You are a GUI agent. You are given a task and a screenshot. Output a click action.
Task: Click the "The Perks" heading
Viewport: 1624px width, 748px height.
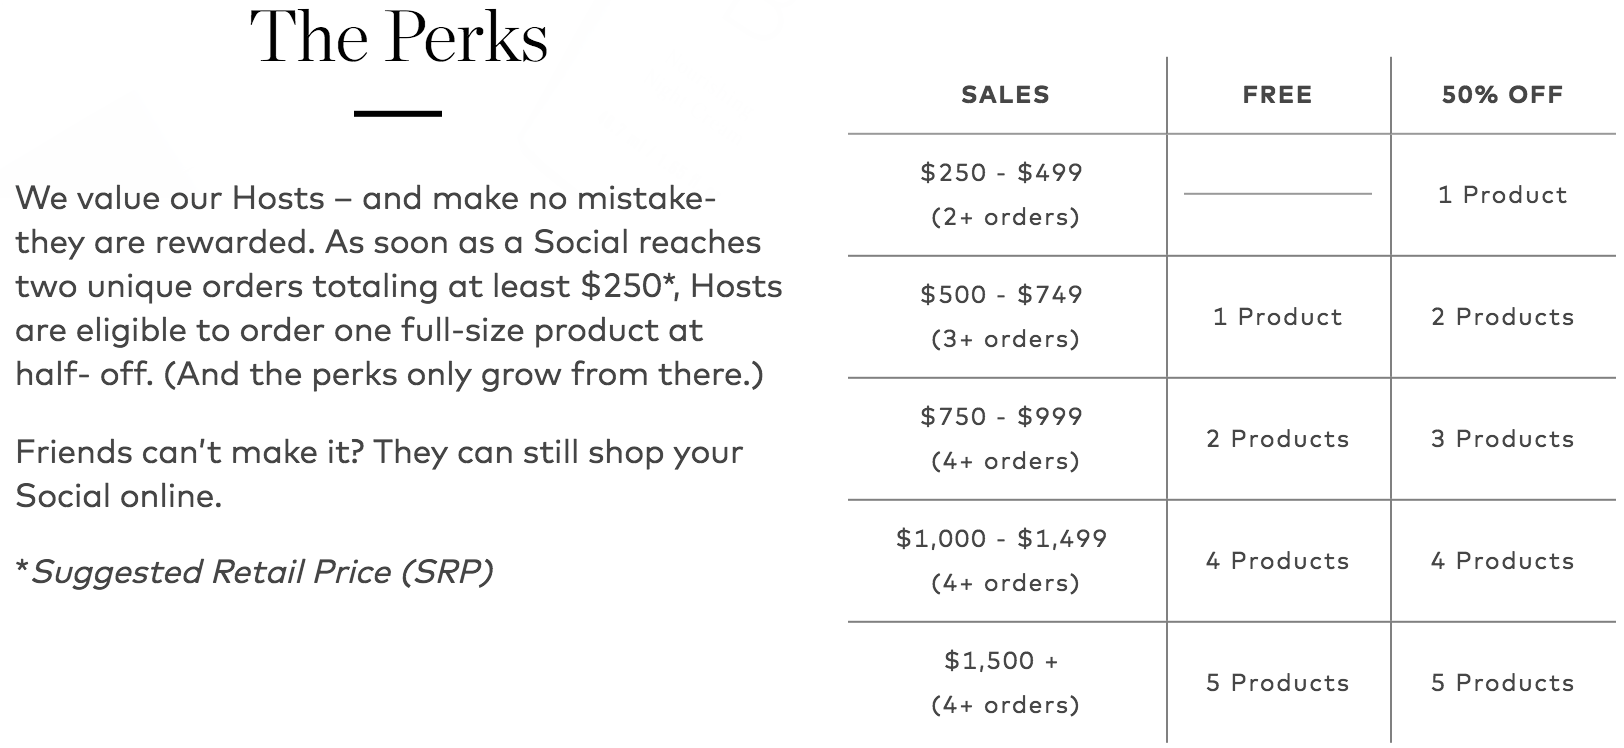399,37
